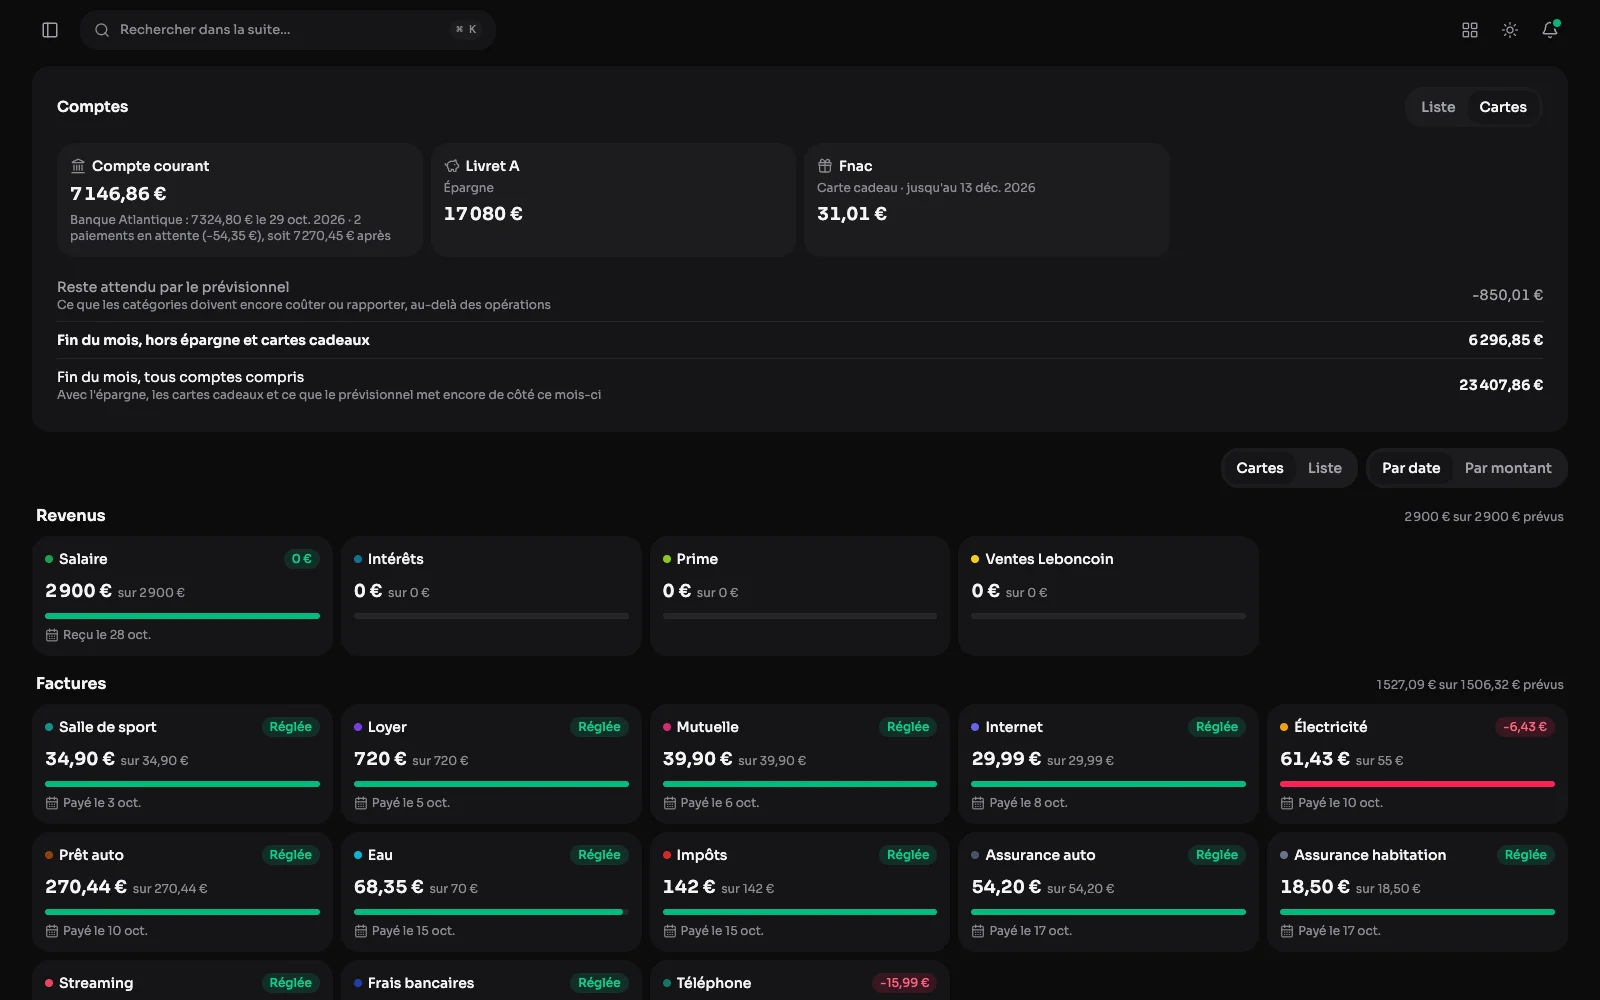
Task: Sort categories Par date
Action: click(x=1411, y=468)
